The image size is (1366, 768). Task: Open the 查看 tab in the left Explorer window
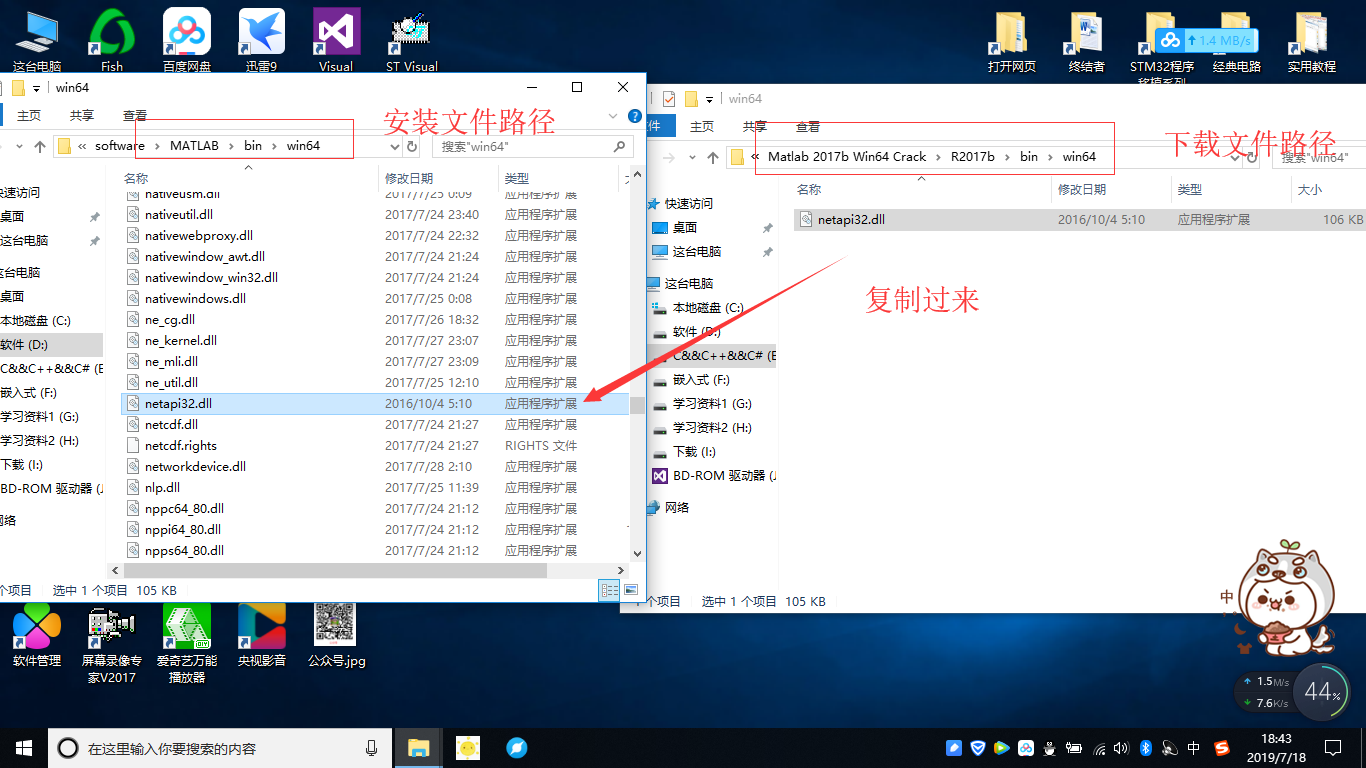pos(134,116)
